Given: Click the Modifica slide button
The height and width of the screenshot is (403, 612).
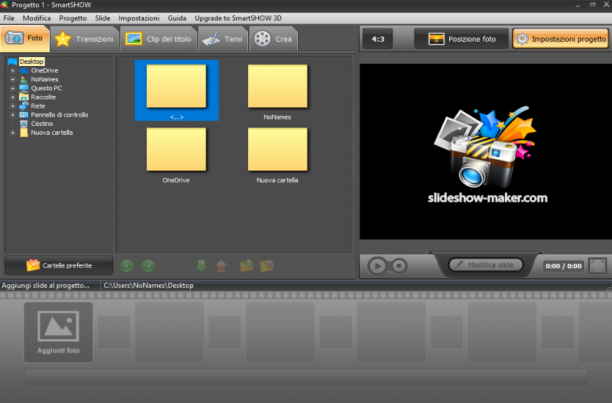Looking at the screenshot, I should (486, 265).
